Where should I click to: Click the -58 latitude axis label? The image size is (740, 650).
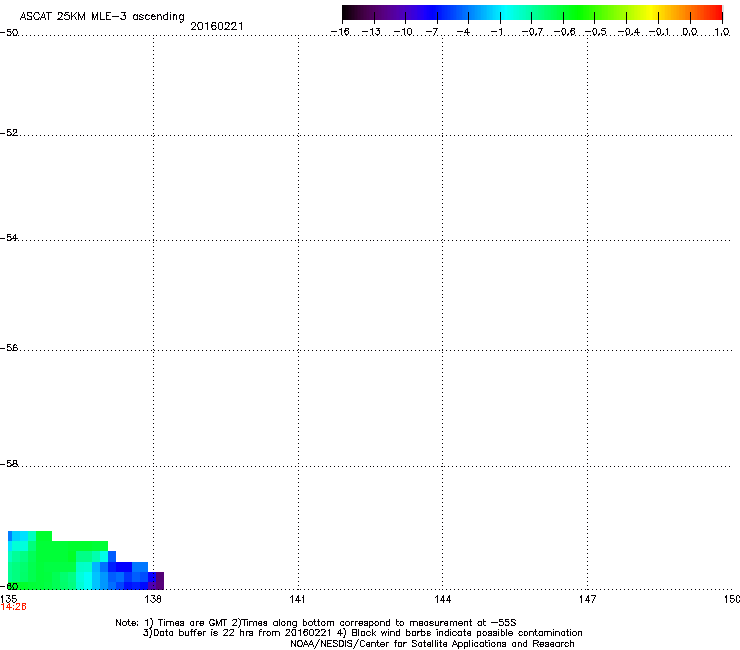pos(9,464)
